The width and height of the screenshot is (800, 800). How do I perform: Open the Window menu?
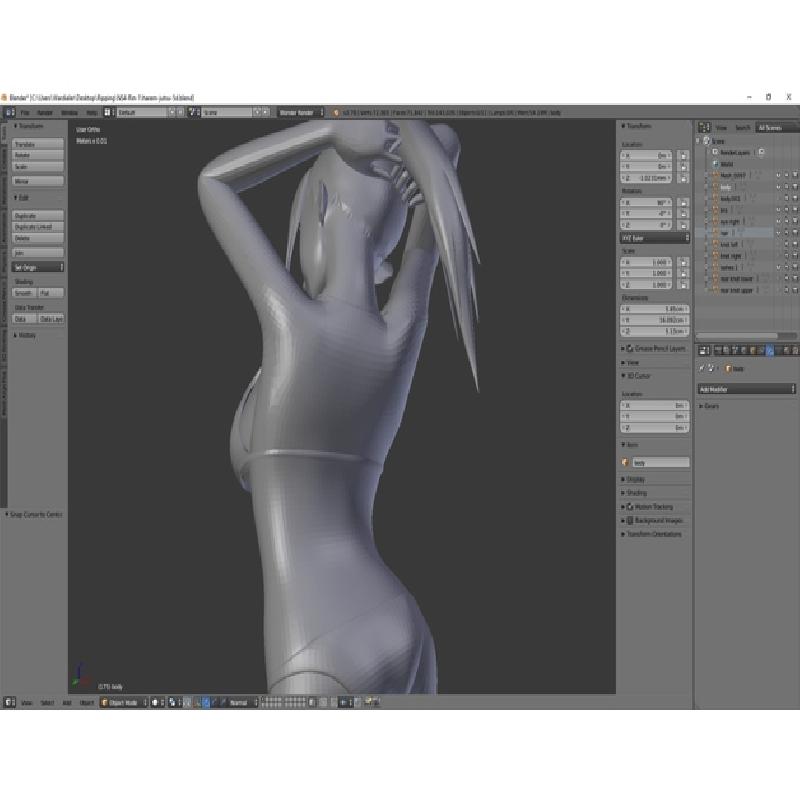click(x=69, y=113)
